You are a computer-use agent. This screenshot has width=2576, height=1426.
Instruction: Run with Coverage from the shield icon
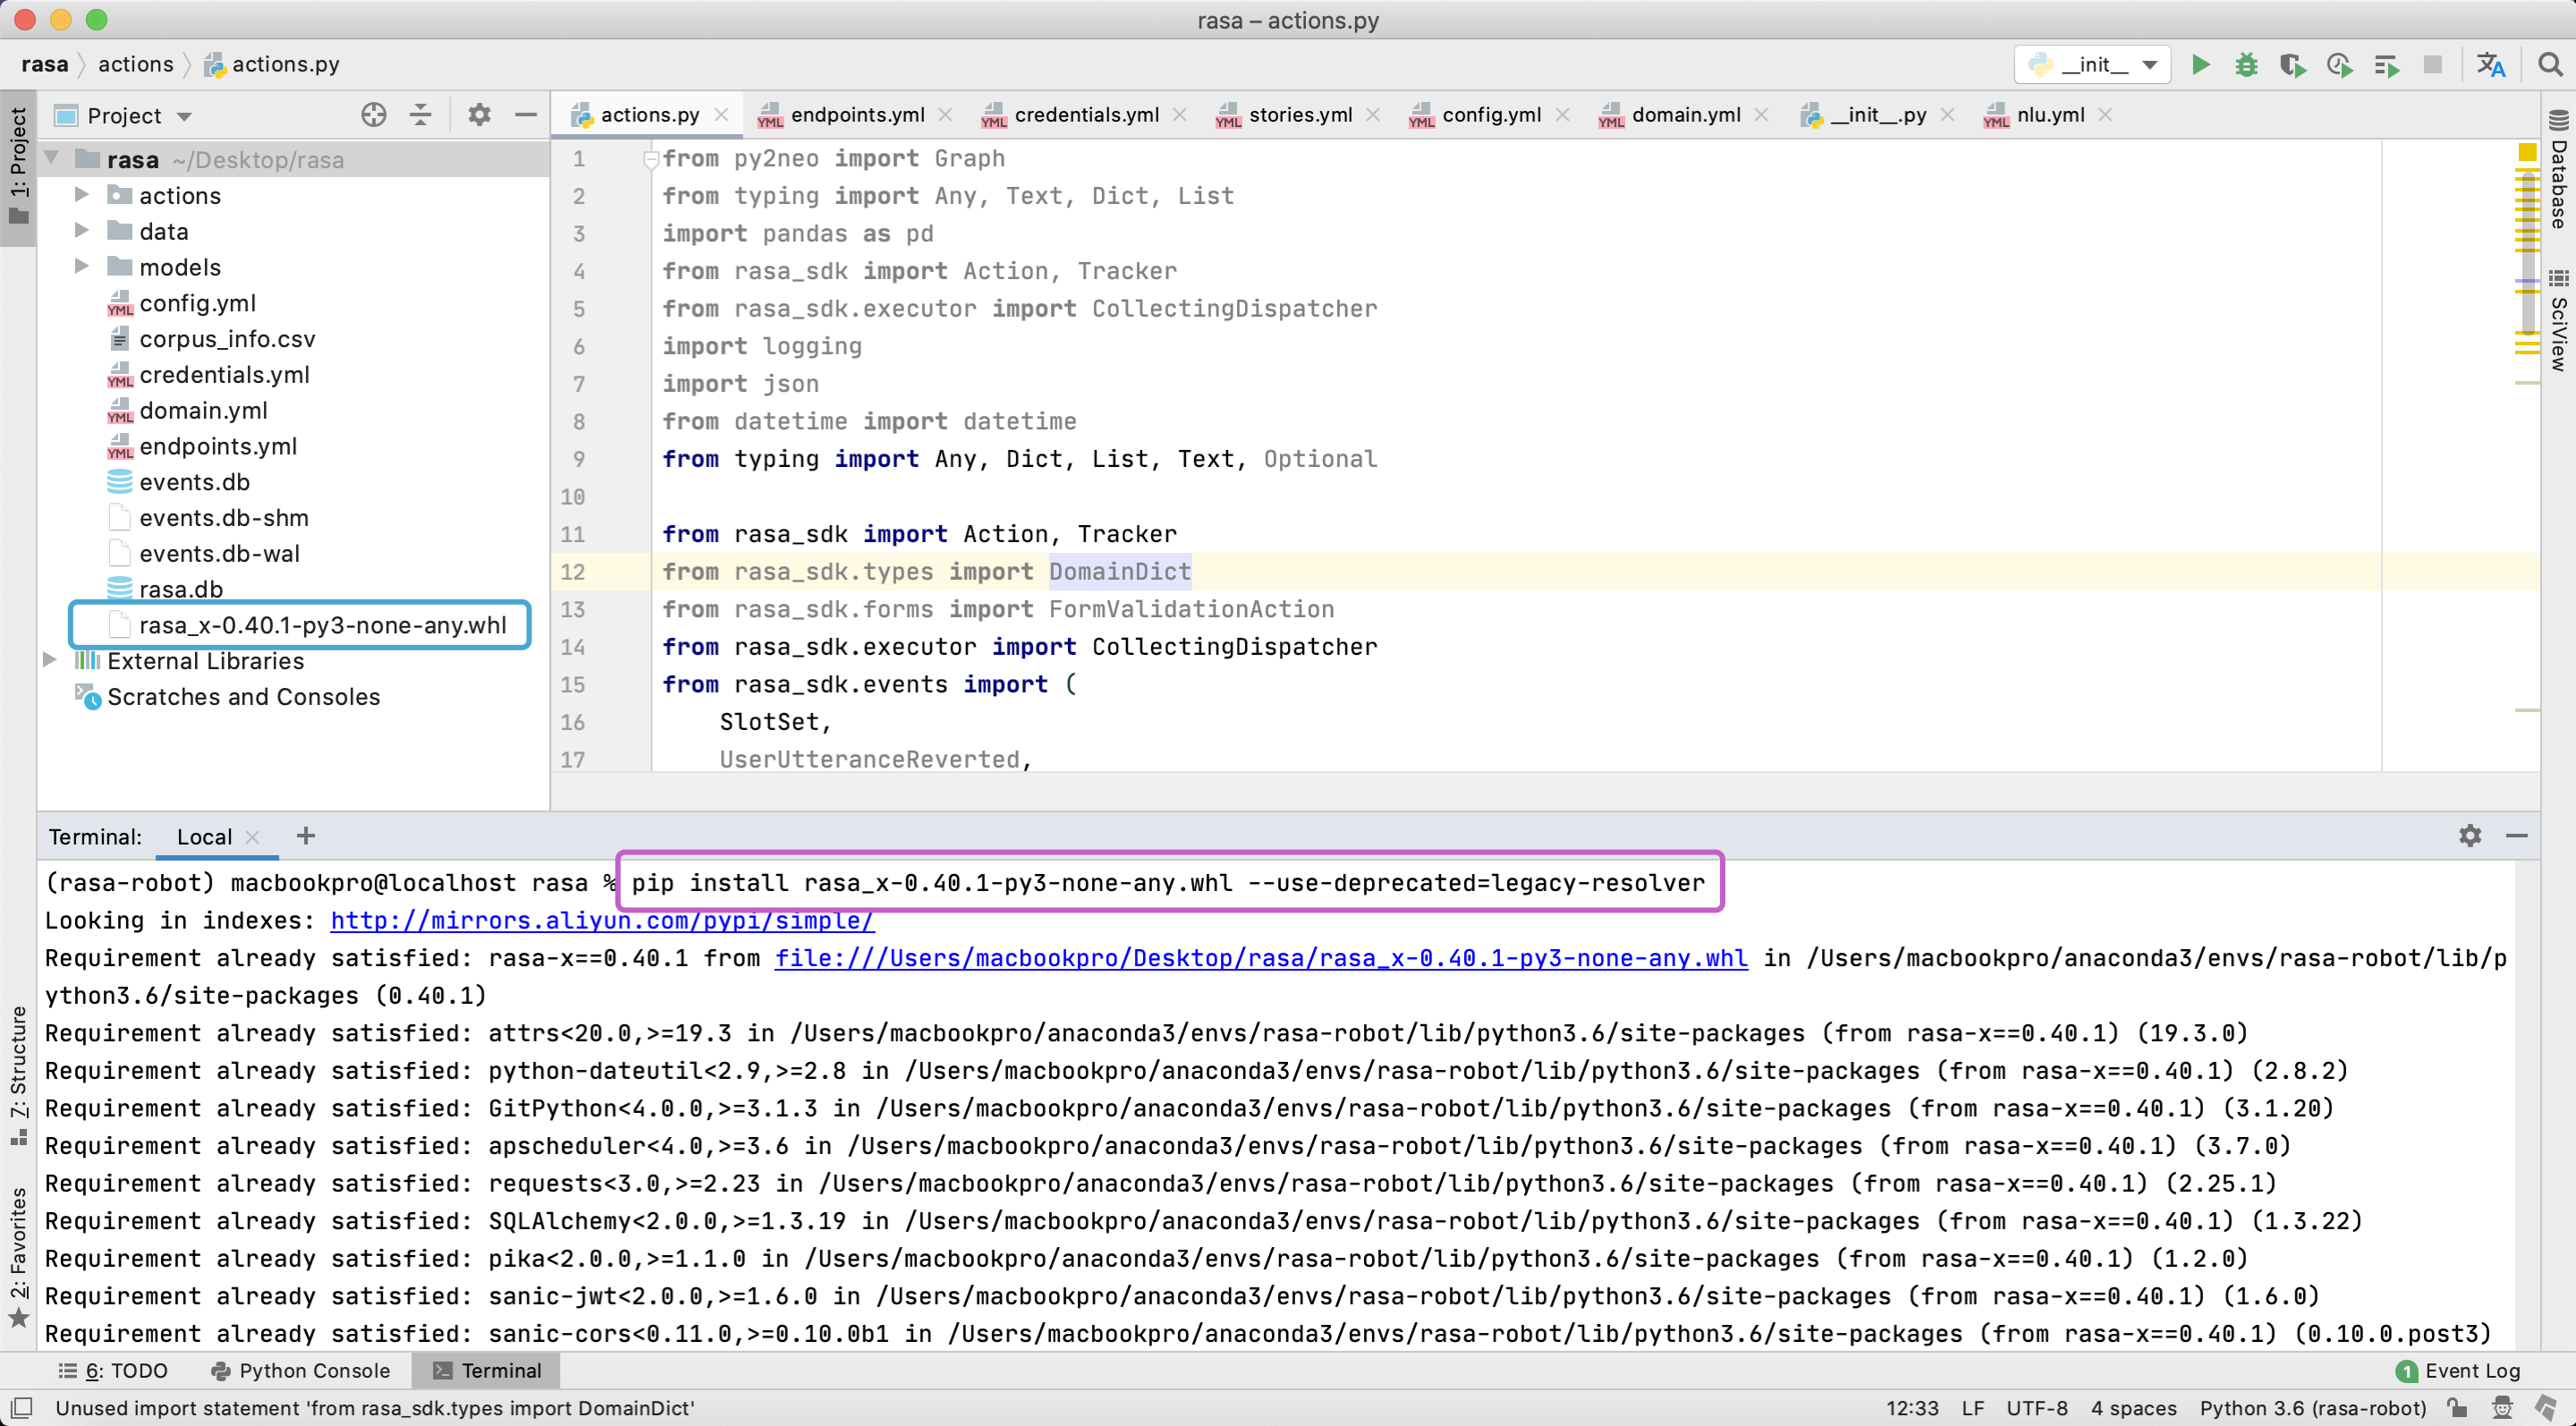click(2292, 65)
